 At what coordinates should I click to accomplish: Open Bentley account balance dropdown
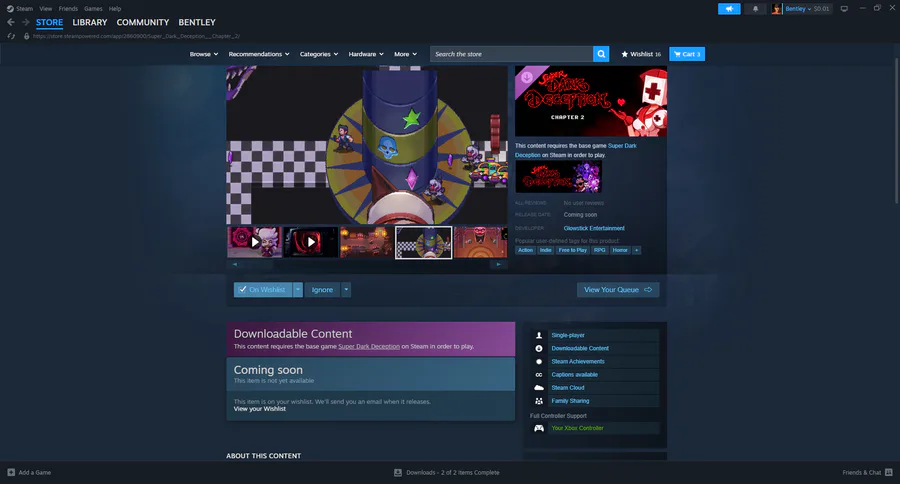click(807, 9)
